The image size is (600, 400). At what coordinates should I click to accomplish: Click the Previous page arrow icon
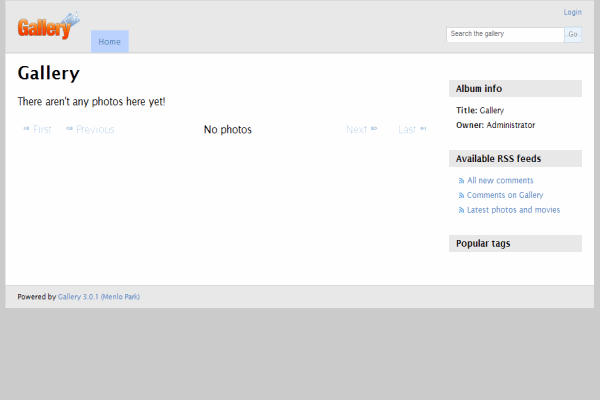(x=70, y=129)
